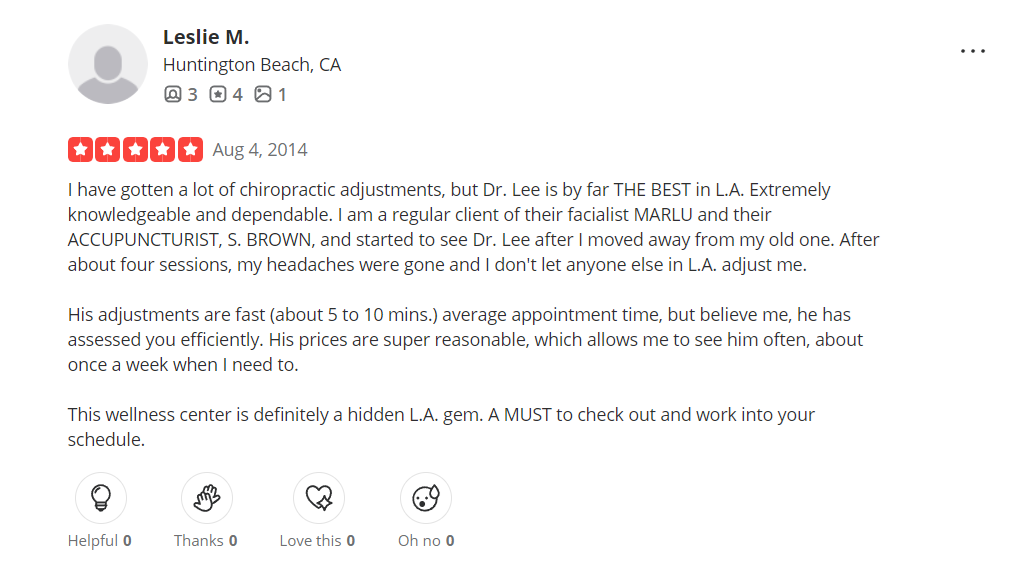
Task: Click the fourth star in the rating
Action: click(163, 150)
